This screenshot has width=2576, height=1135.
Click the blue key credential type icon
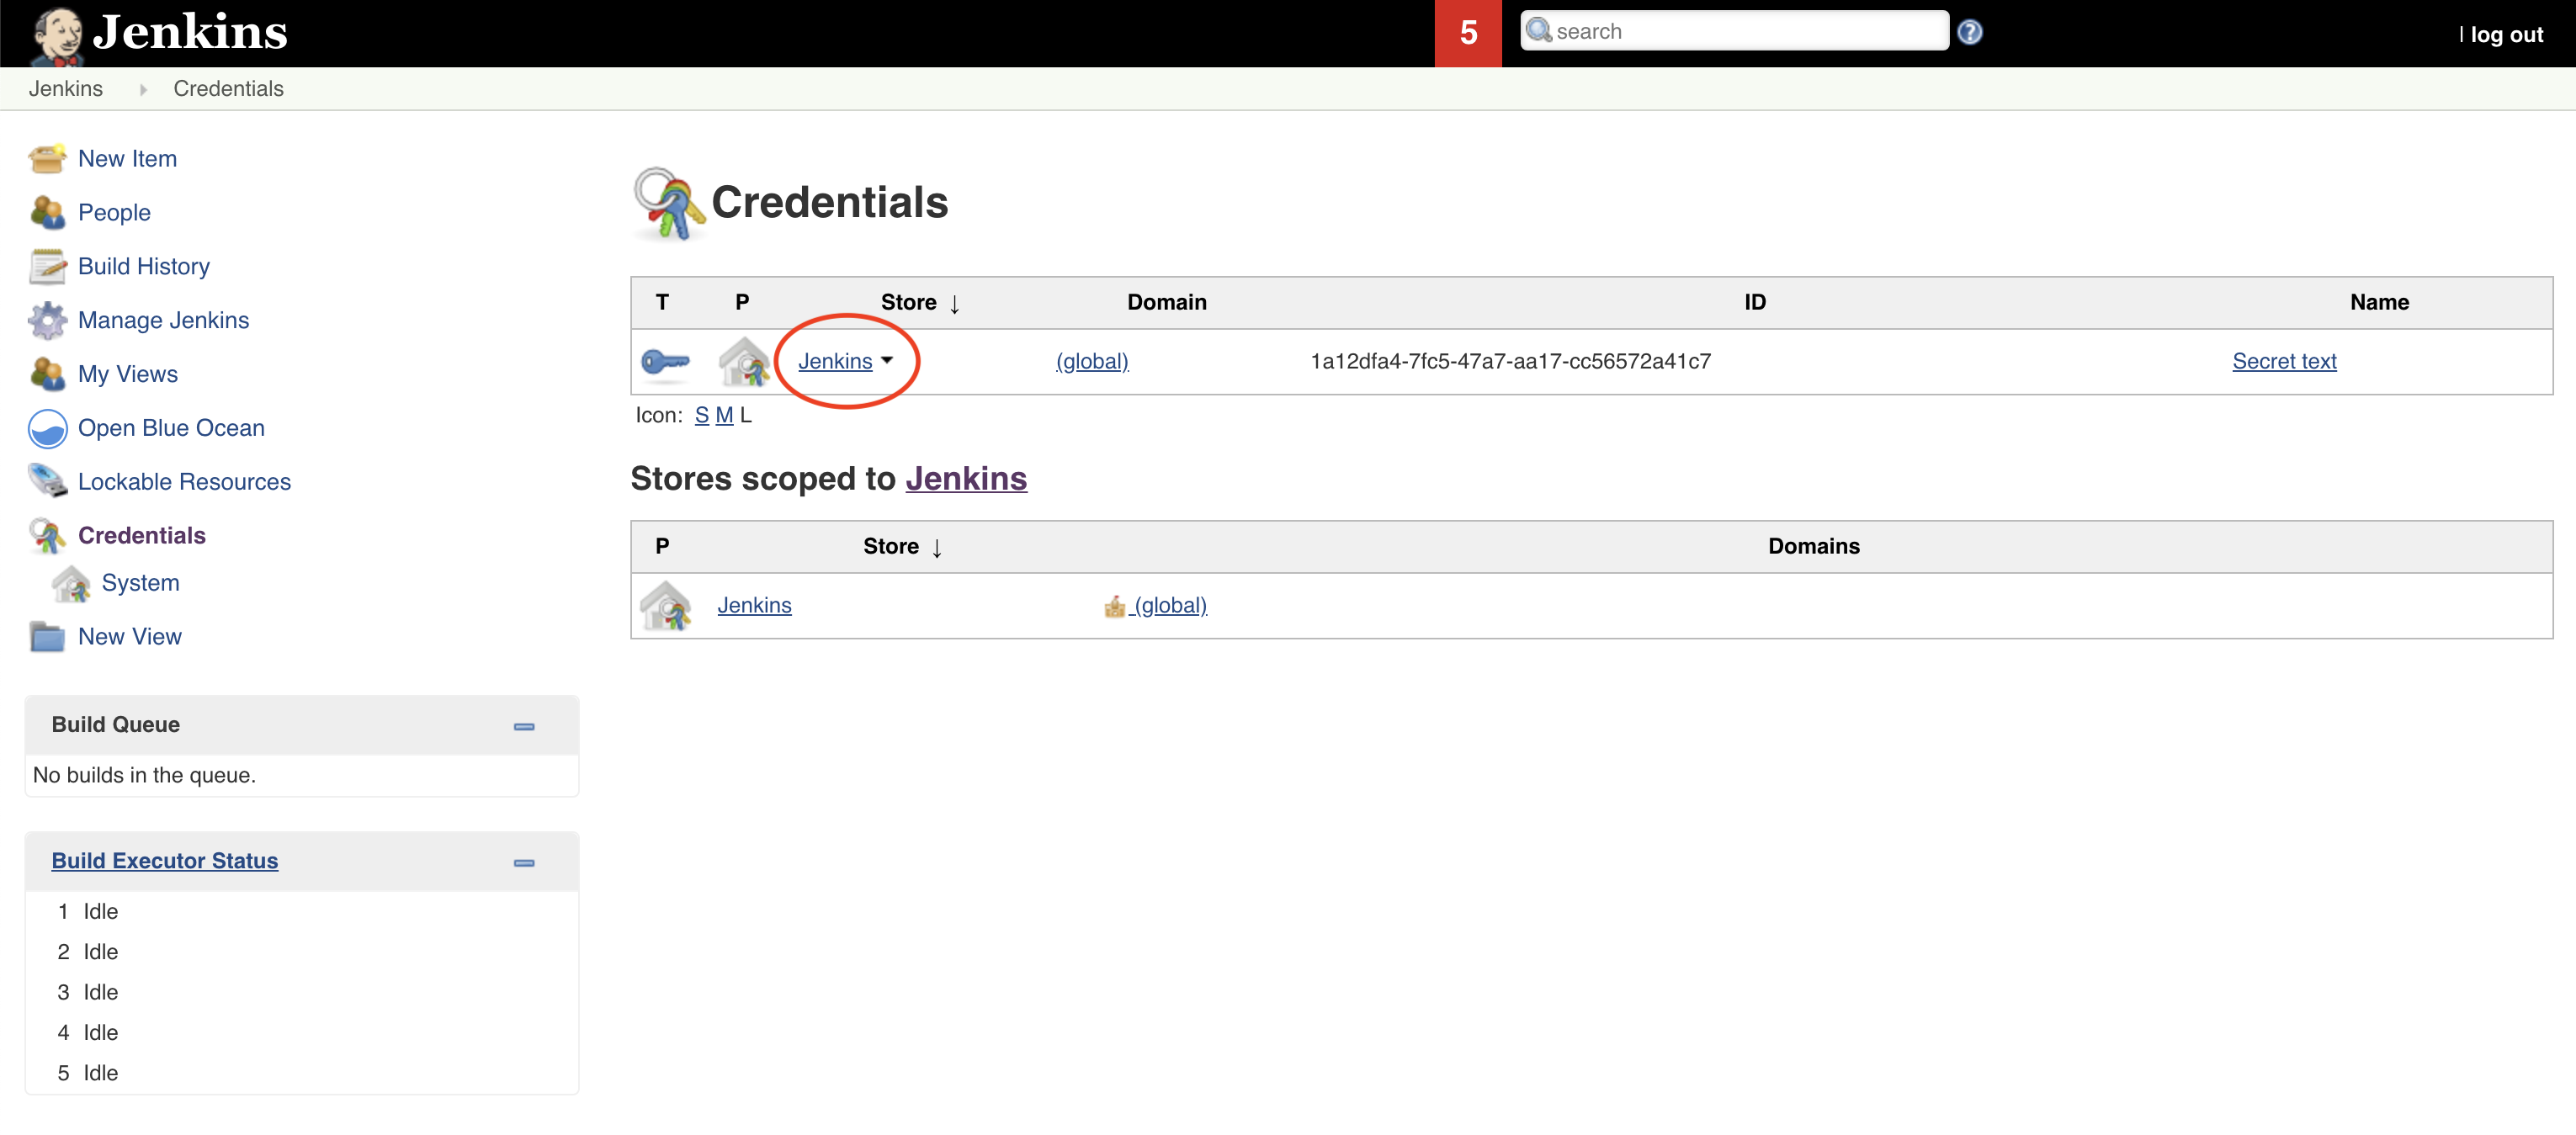click(665, 361)
